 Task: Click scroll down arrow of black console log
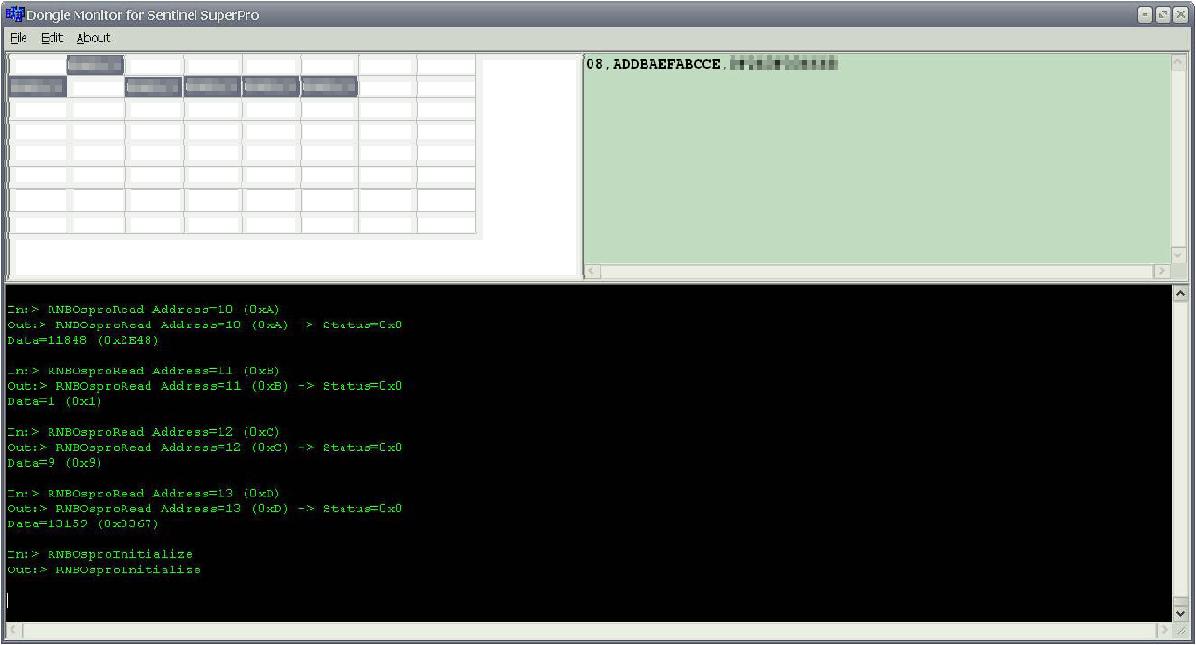coord(1179,612)
